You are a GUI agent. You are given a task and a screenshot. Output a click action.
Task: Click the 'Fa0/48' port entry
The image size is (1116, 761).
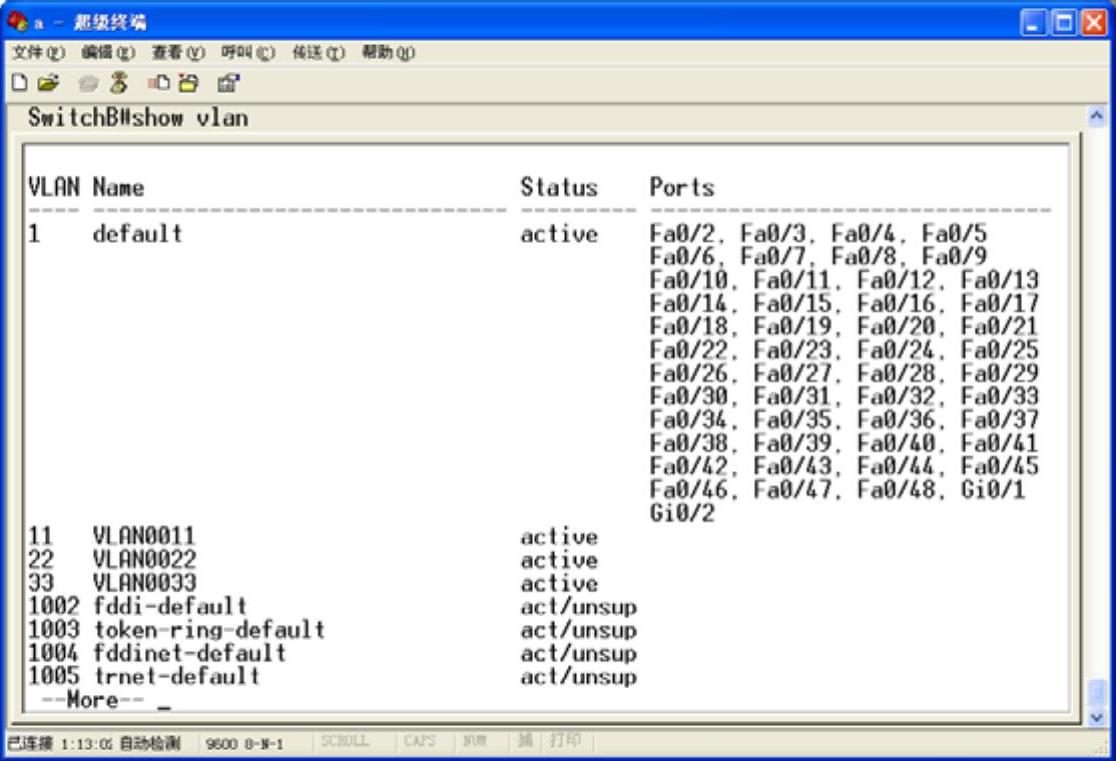click(896, 489)
